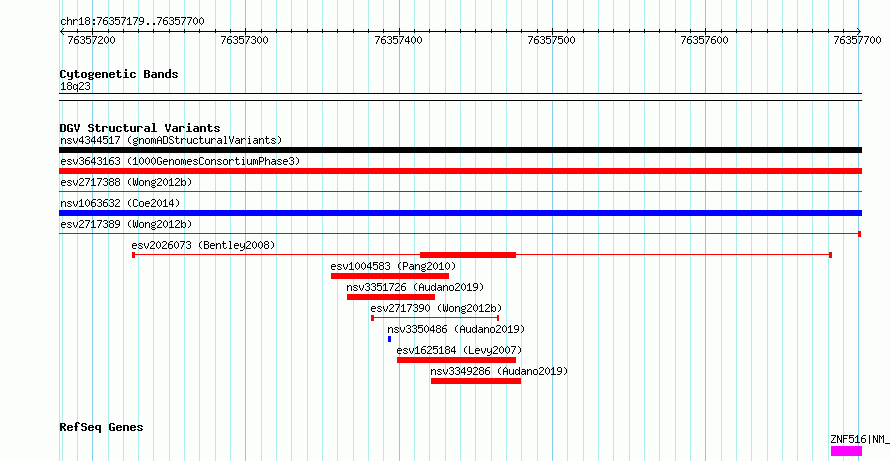890x461 pixels.
Task: Open variant nsv3349286 Audano2019 label
Action: point(499,371)
